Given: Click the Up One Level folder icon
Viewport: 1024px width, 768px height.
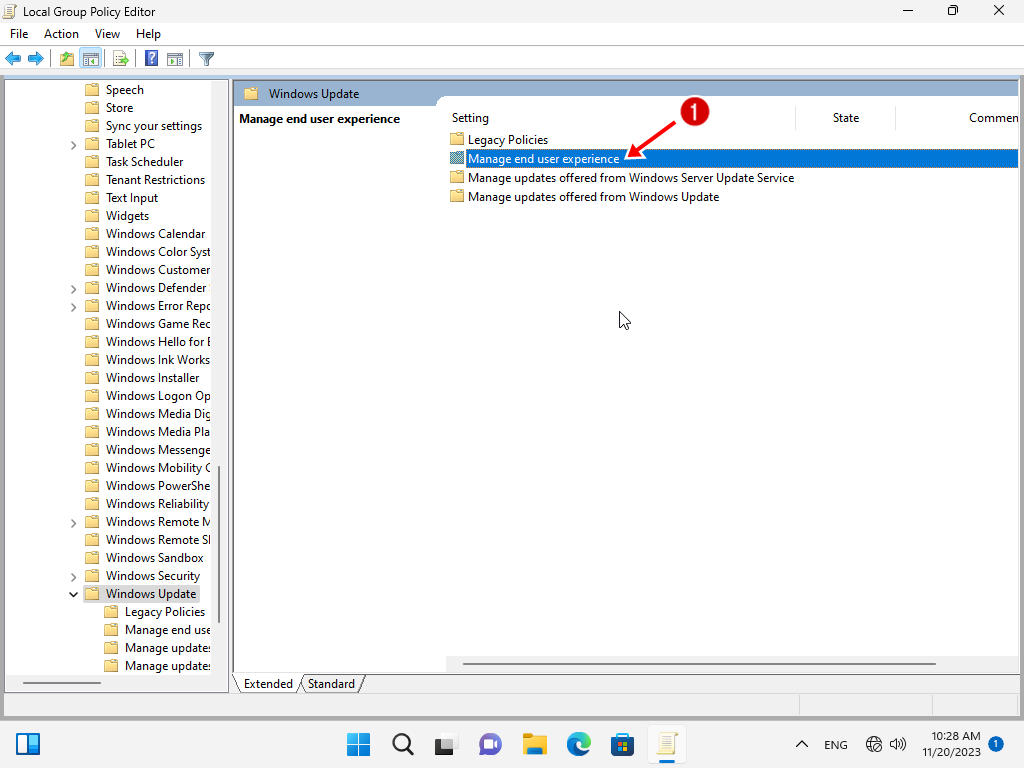Looking at the screenshot, I should pyautogui.click(x=67, y=58).
